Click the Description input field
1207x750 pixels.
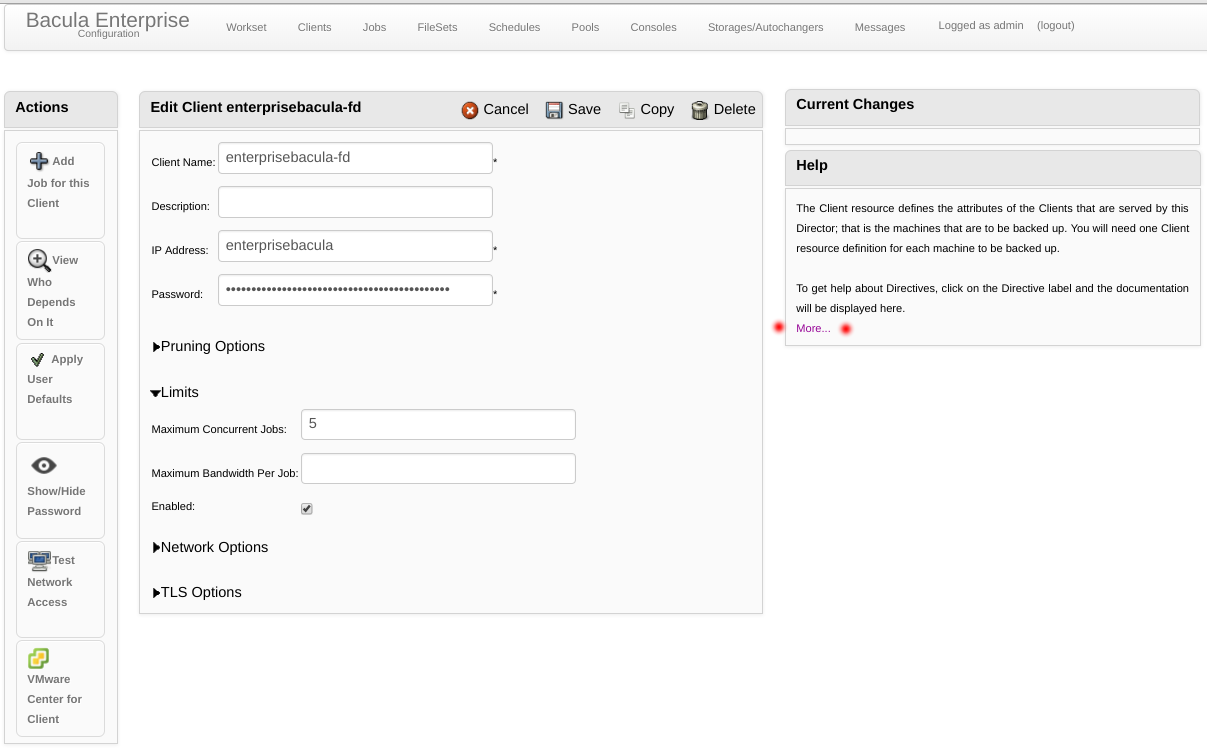click(356, 202)
